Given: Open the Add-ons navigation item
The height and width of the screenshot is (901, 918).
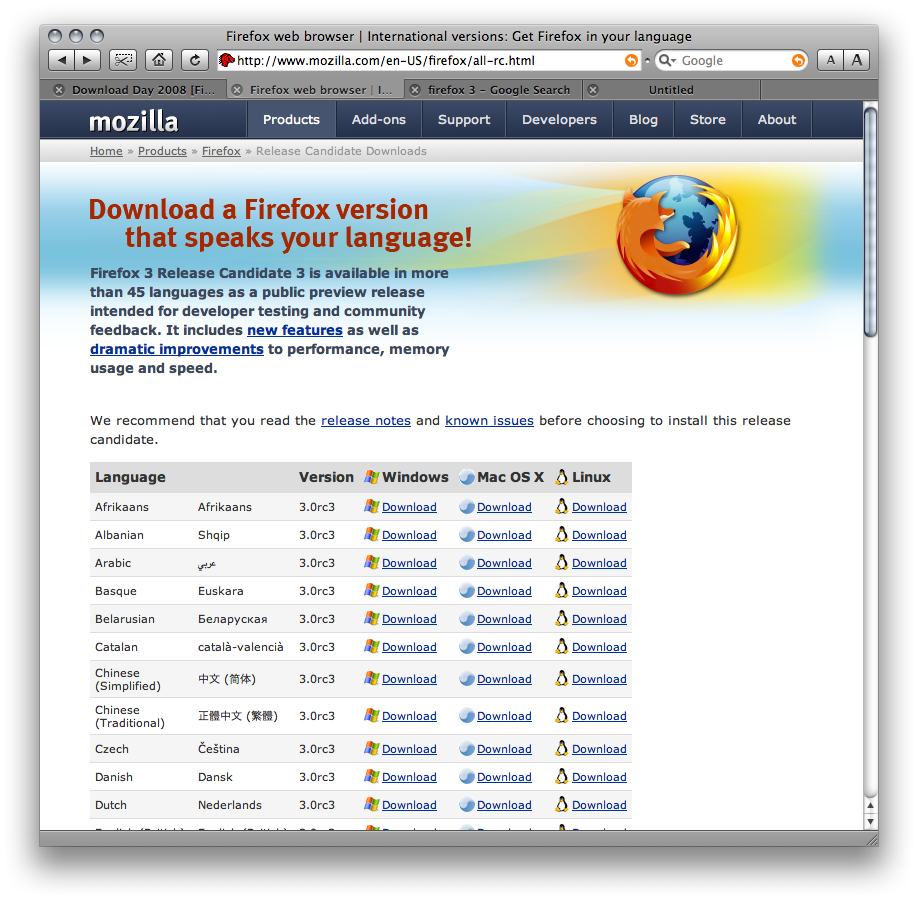Looking at the screenshot, I should tap(379, 119).
